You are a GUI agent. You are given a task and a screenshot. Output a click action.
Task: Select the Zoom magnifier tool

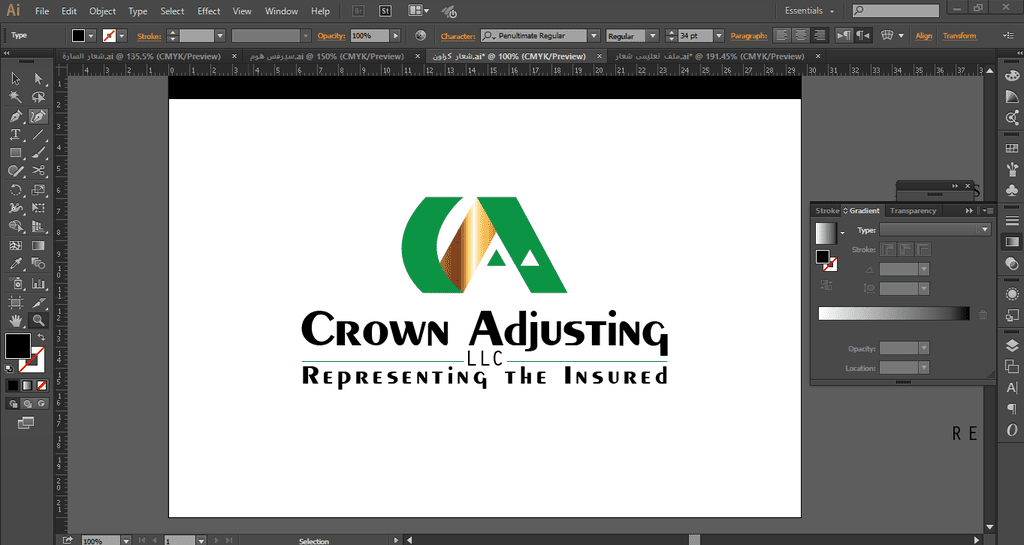coord(39,320)
